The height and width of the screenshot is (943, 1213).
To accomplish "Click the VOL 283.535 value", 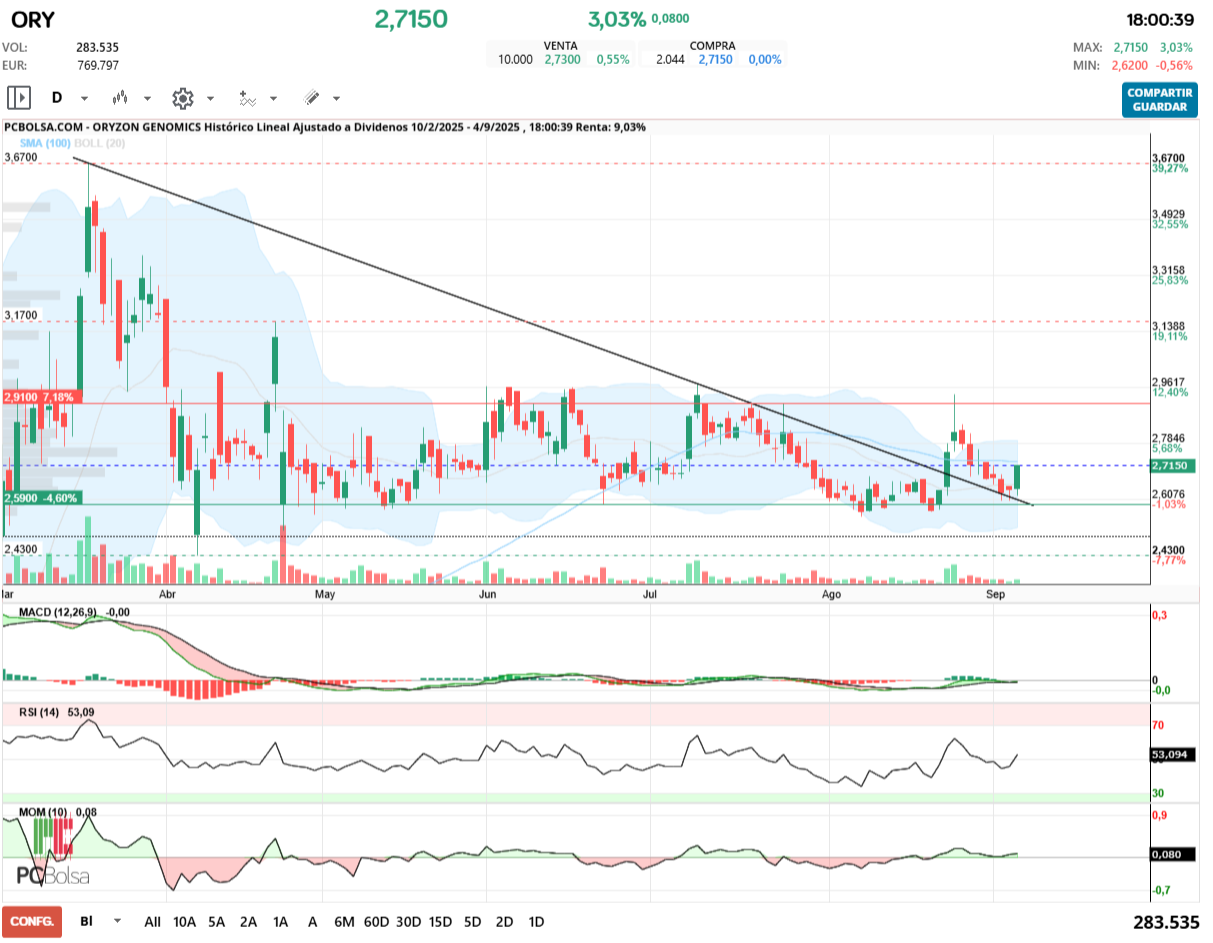I will click(97, 47).
